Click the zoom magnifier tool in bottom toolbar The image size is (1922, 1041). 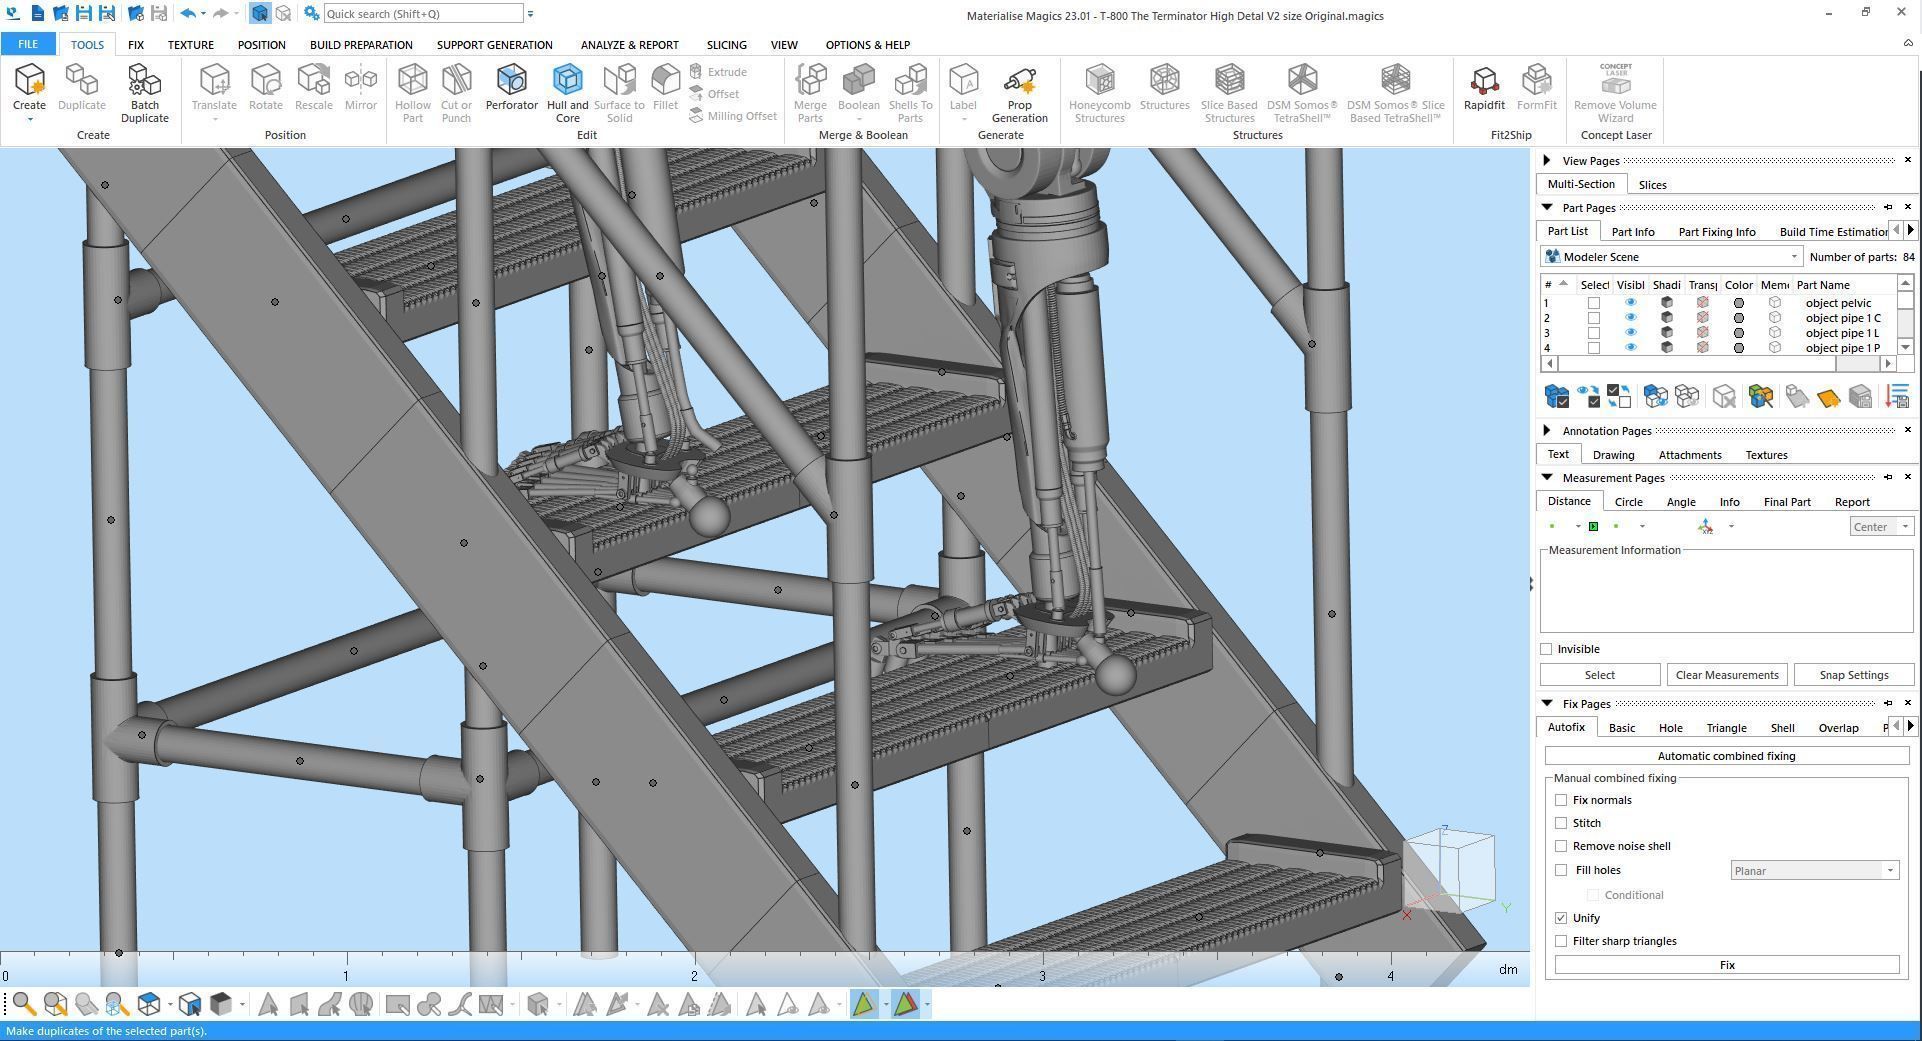(24, 1004)
